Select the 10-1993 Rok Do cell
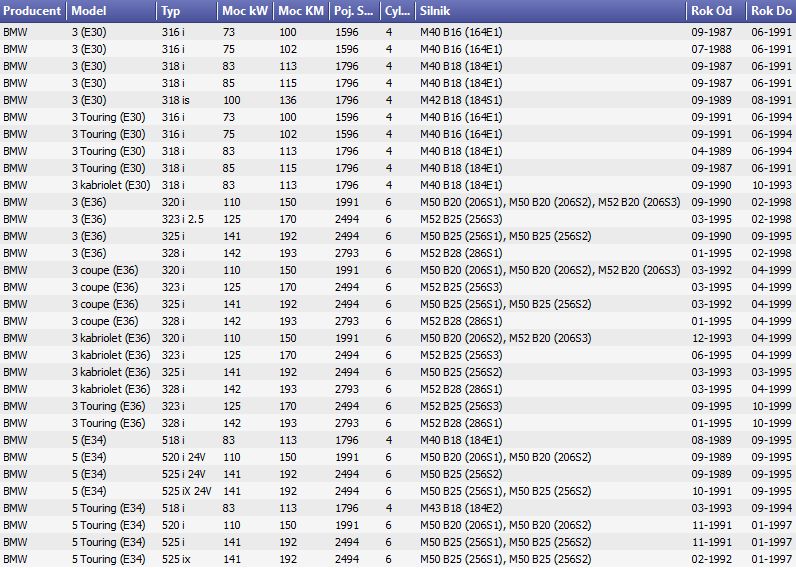 (x=772, y=185)
